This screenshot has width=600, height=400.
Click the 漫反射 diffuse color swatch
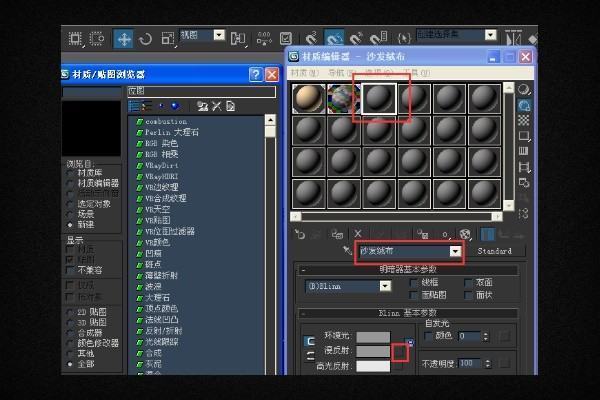[x=373, y=352]
